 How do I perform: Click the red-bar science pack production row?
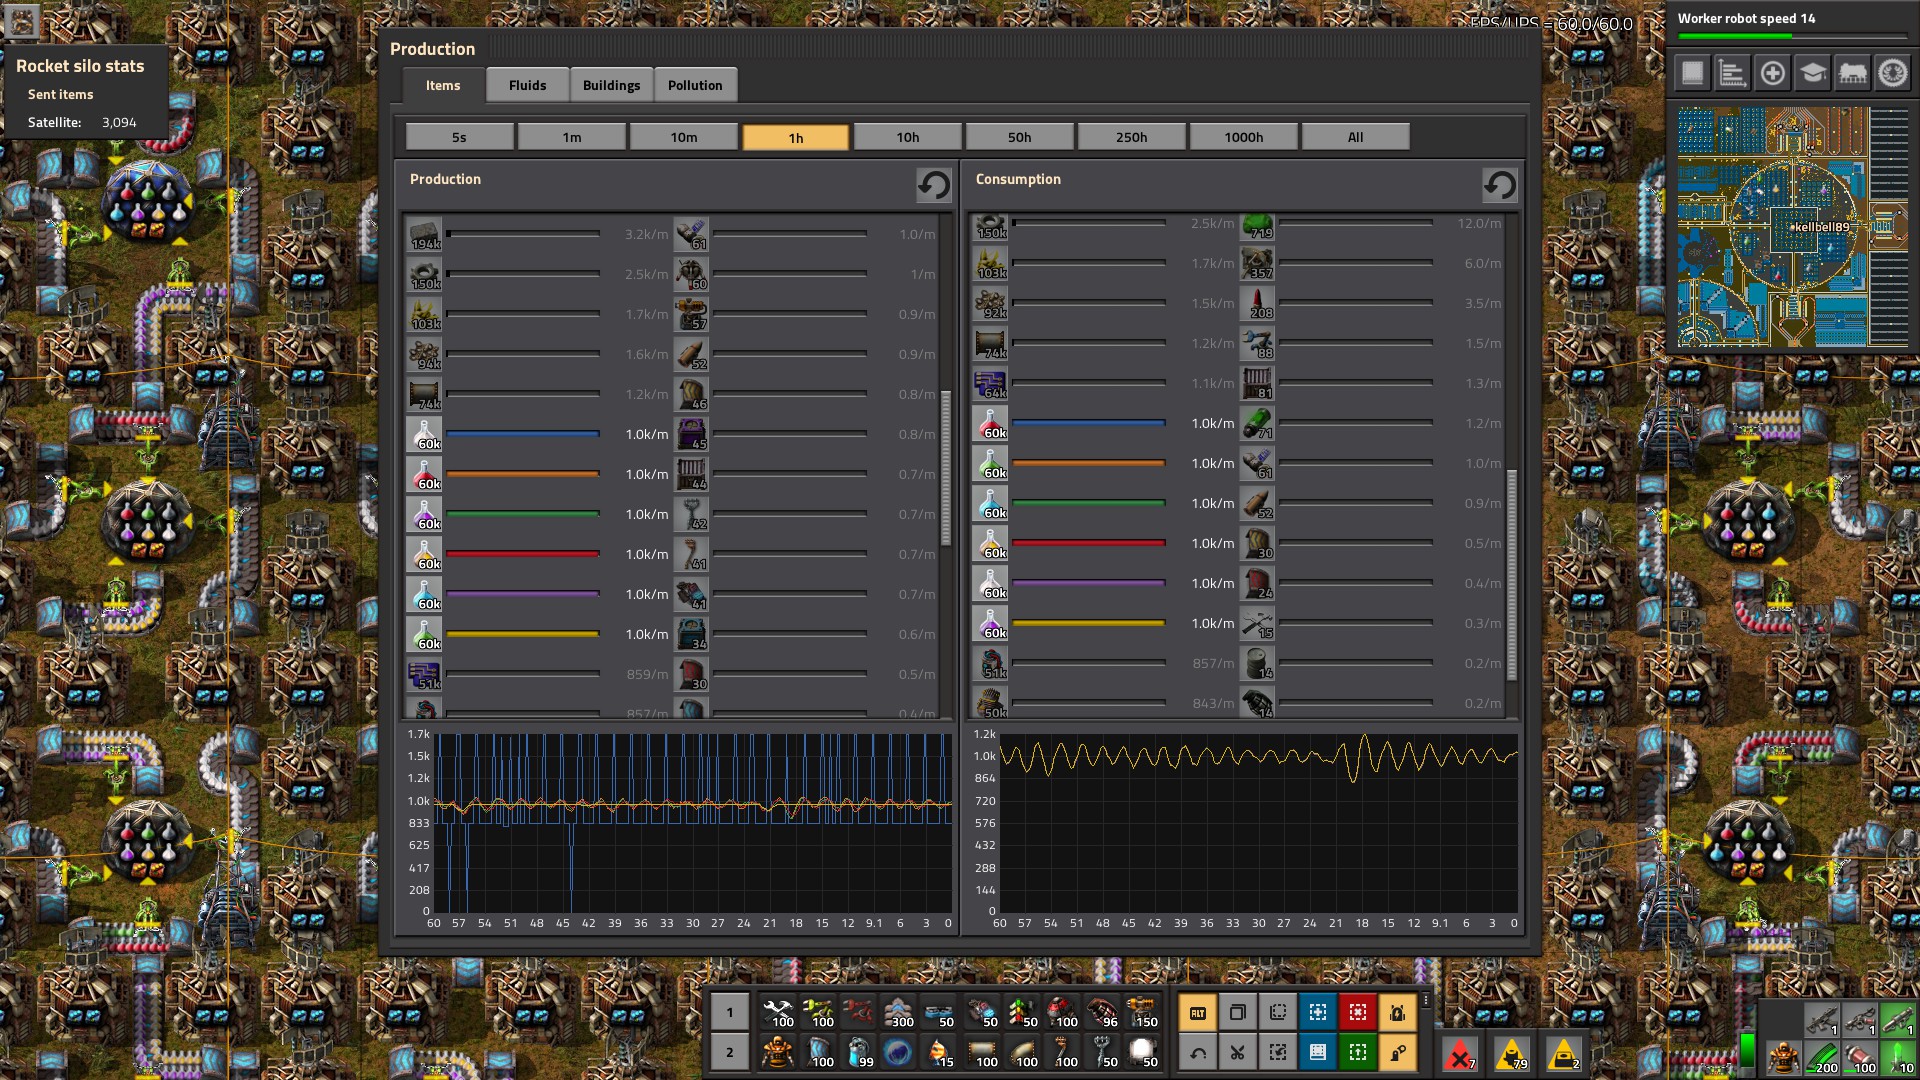(x=538, y=554)
